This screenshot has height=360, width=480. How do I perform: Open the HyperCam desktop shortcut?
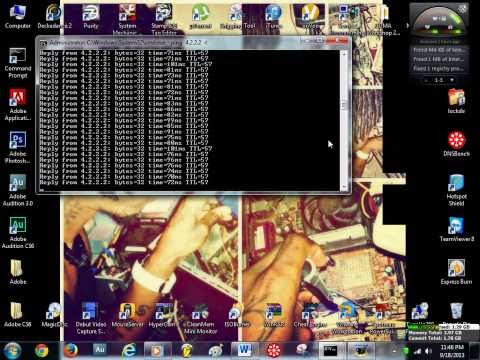coord(163,314)
